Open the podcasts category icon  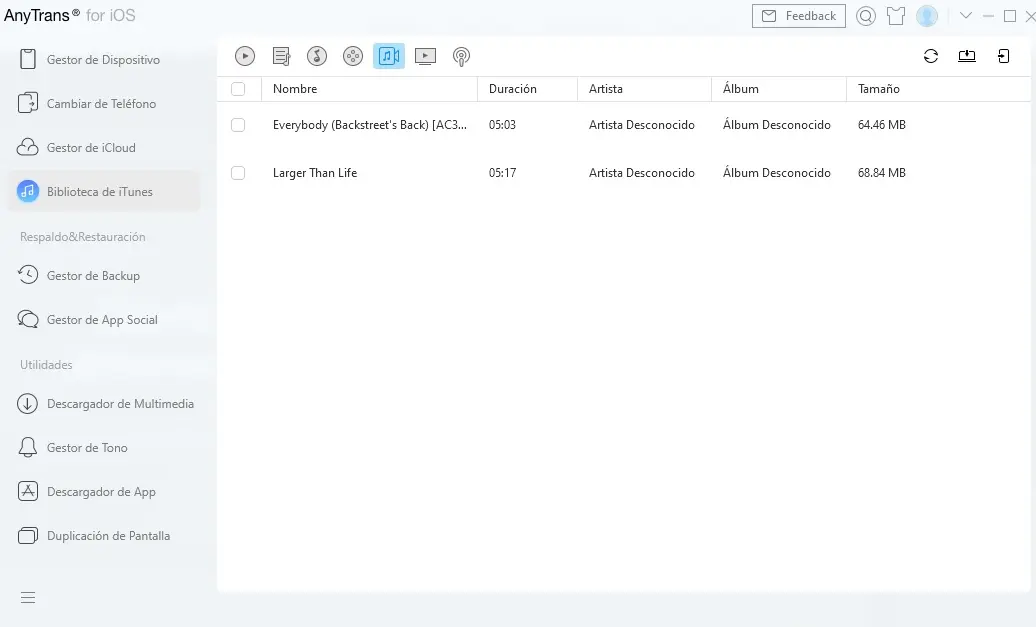coord(461,57)
